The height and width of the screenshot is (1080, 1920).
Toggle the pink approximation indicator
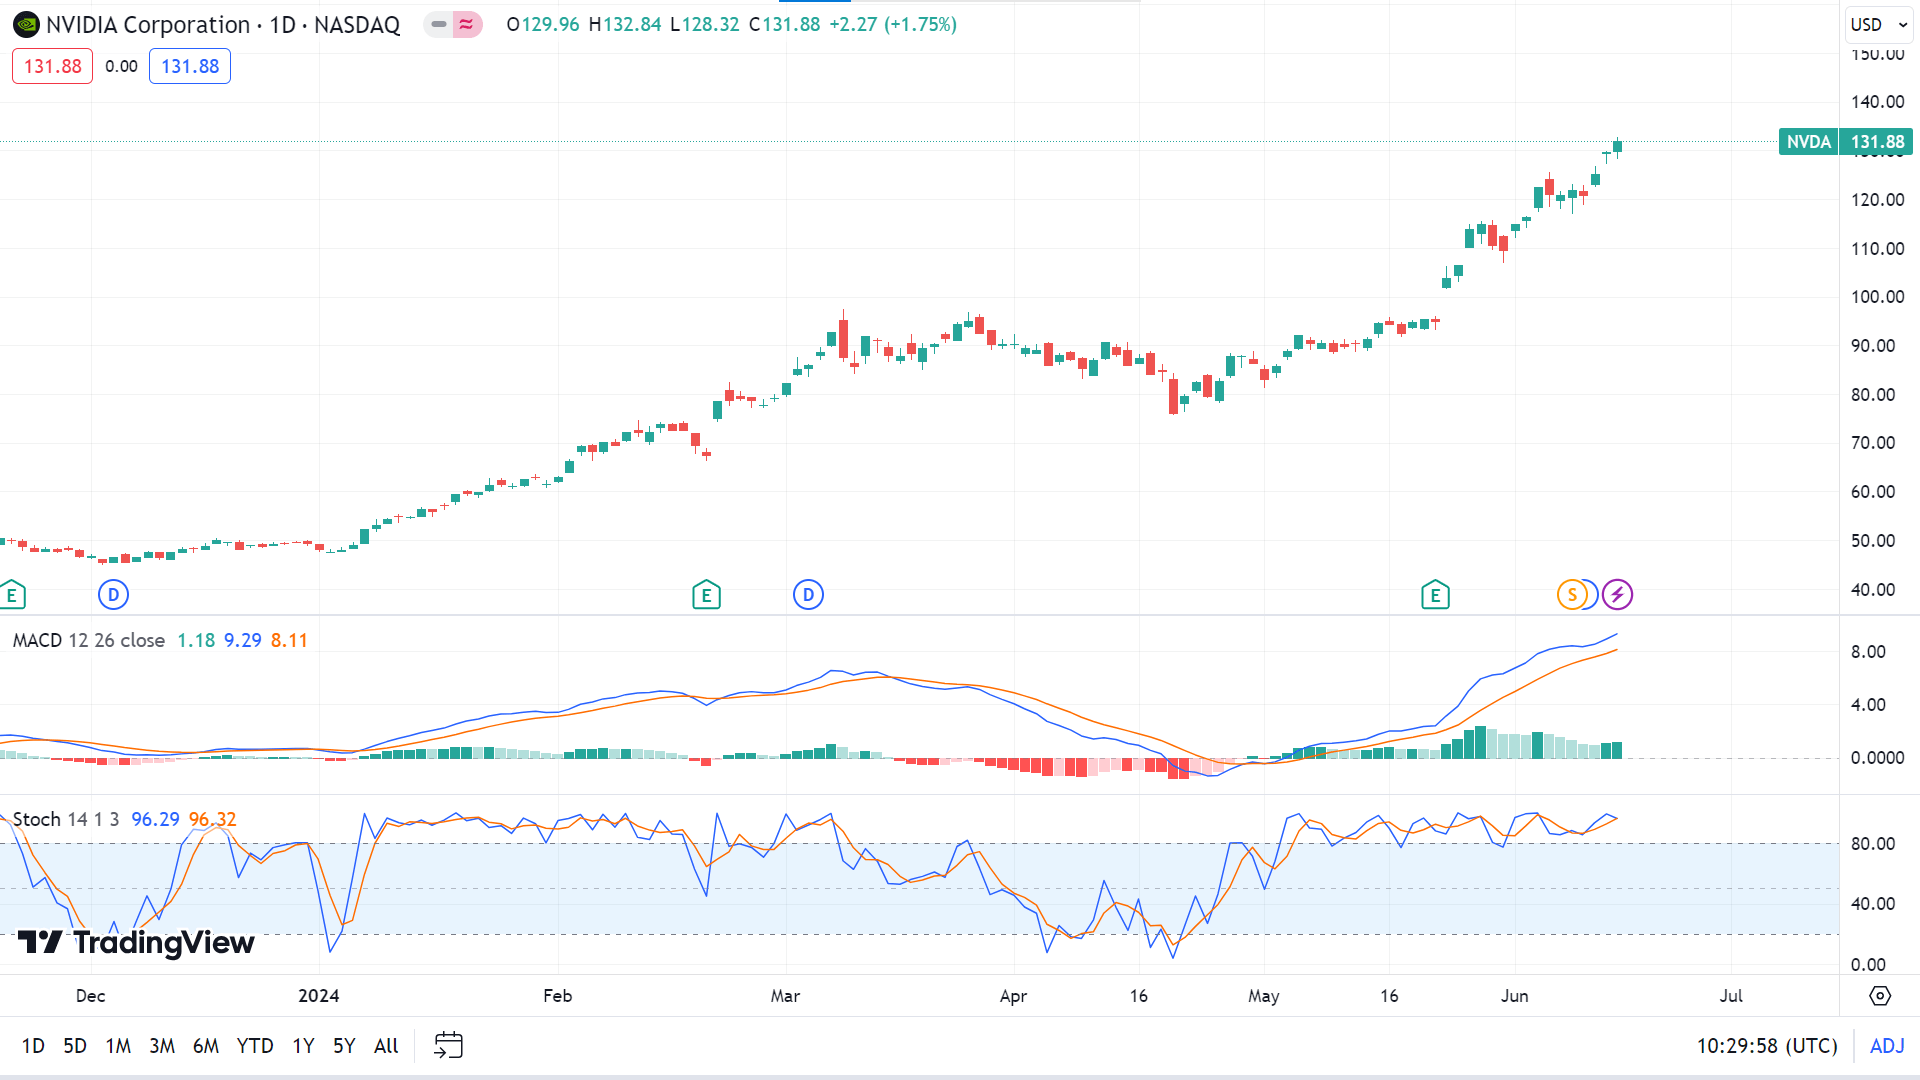tap(467, 24)
